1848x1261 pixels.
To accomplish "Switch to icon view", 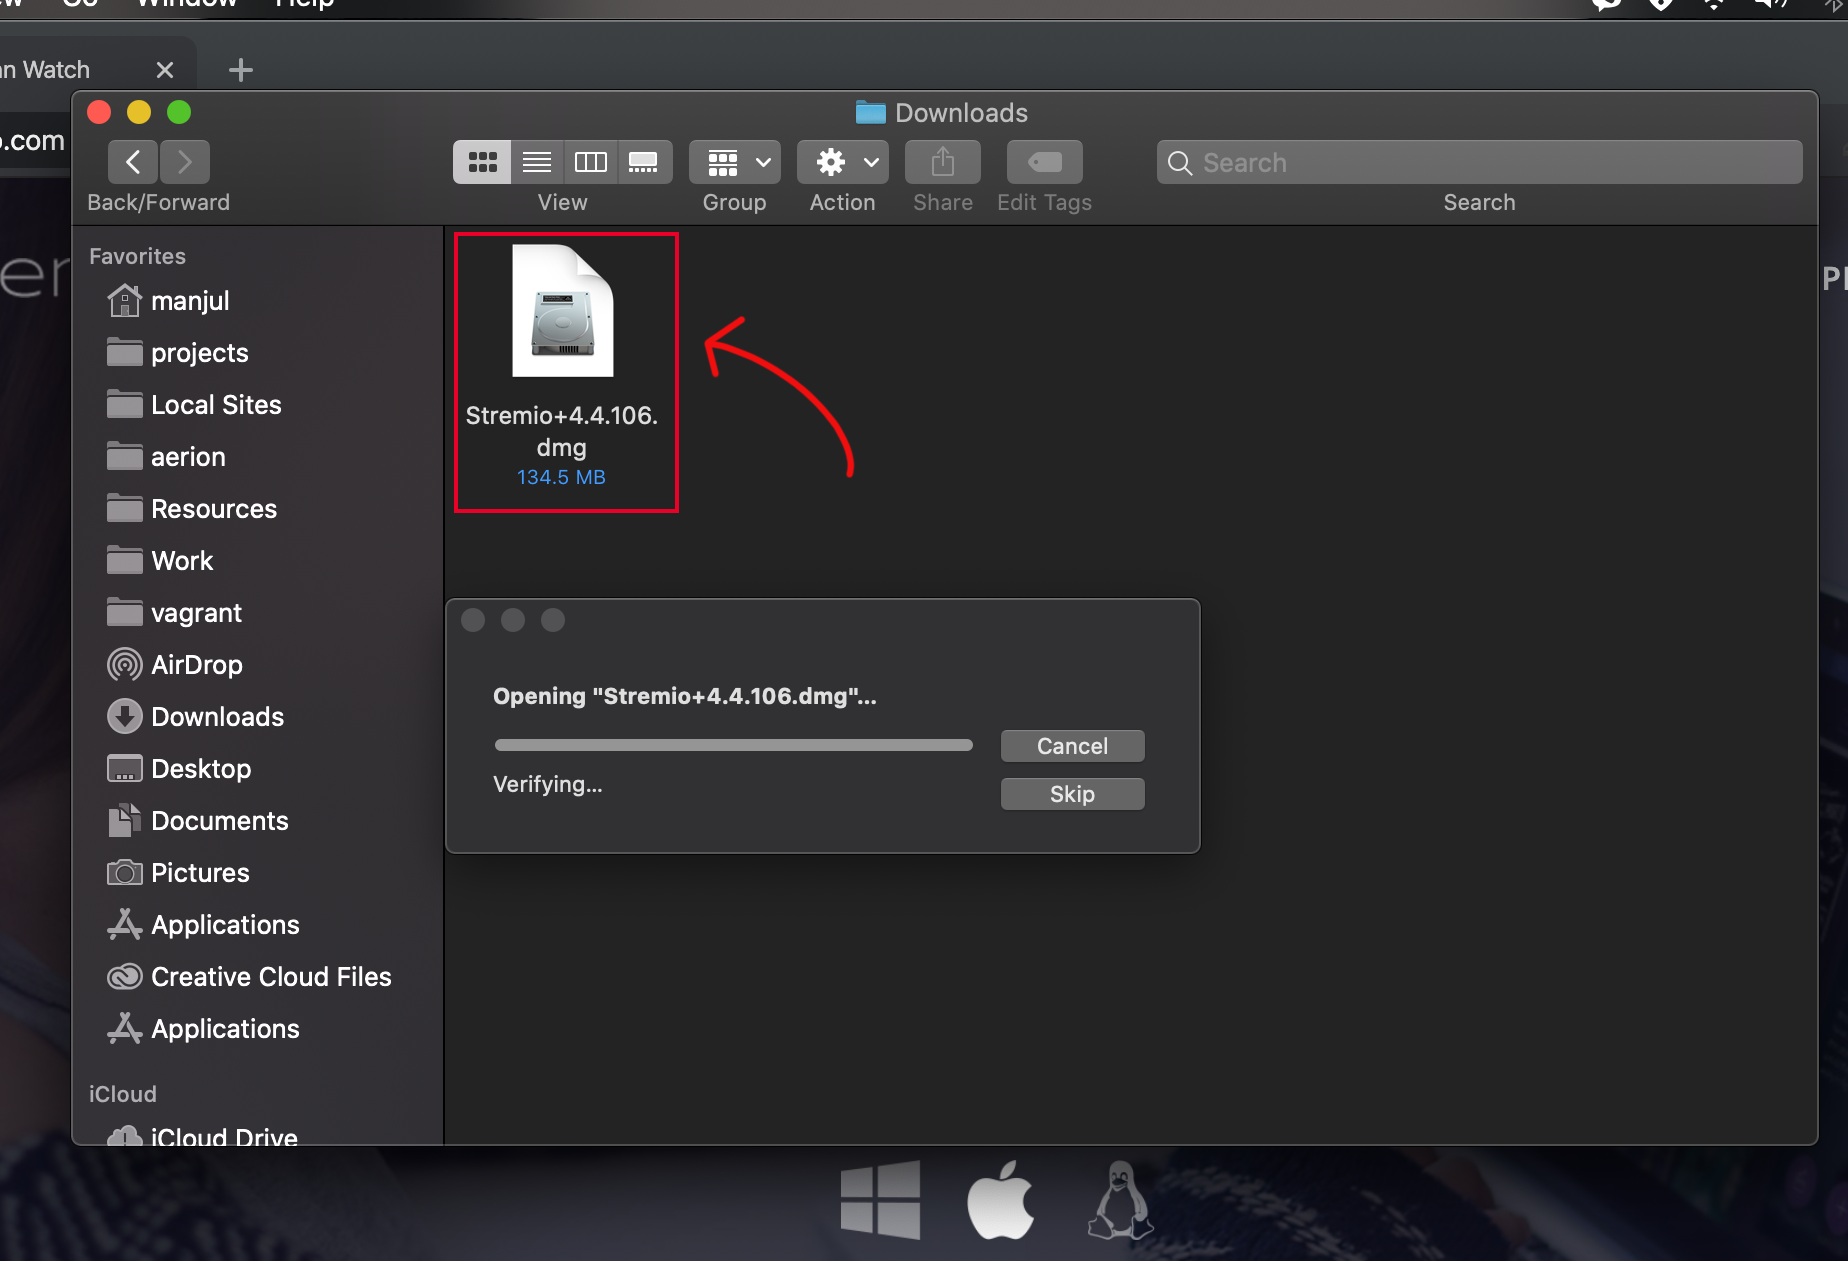I will click(x=482, y=162).
